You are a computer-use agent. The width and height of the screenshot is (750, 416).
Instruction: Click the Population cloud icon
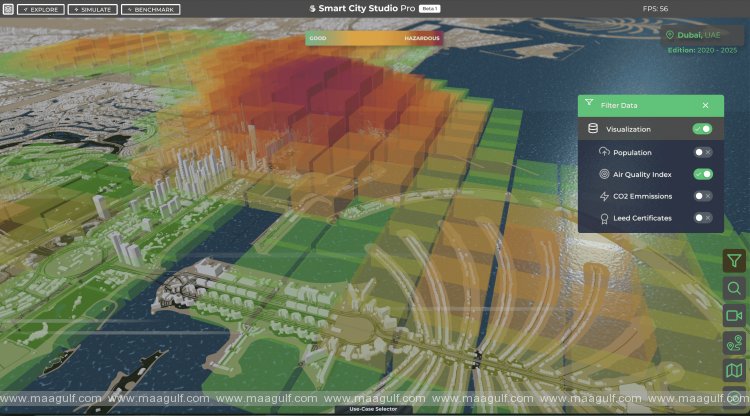(604, 152)
